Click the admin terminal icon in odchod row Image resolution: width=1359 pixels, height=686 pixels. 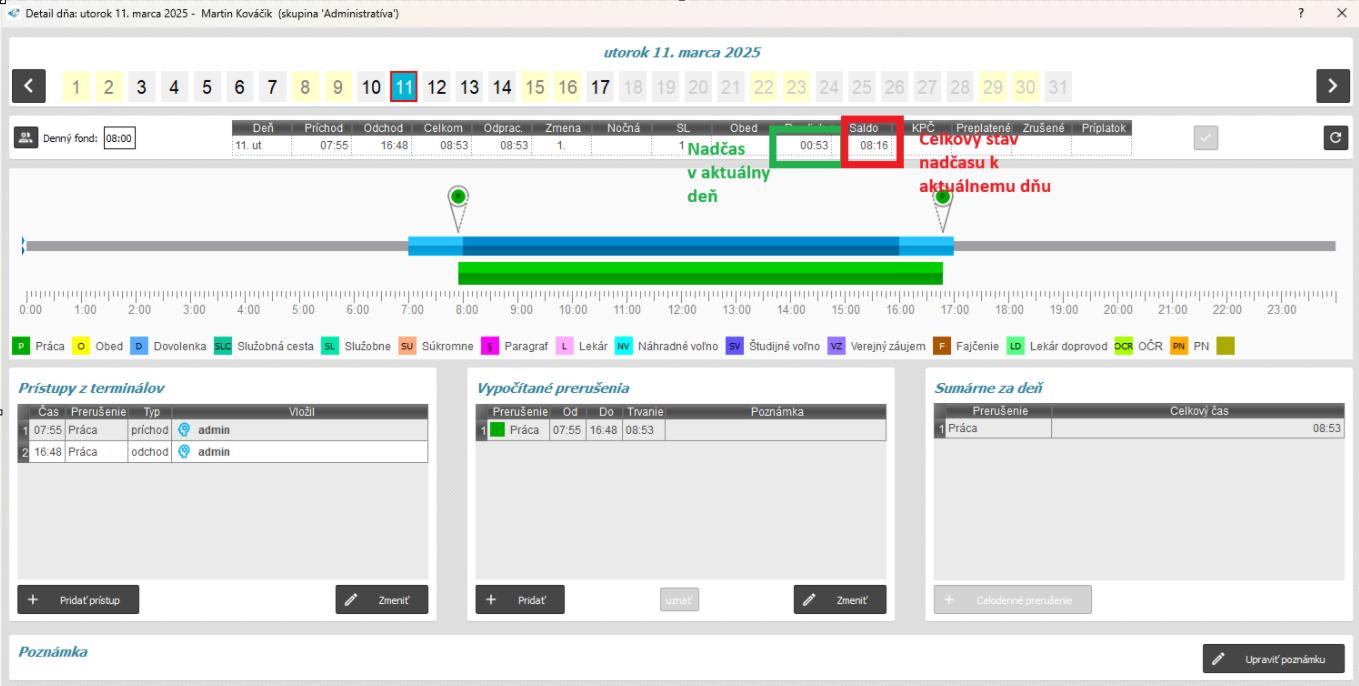184,451
